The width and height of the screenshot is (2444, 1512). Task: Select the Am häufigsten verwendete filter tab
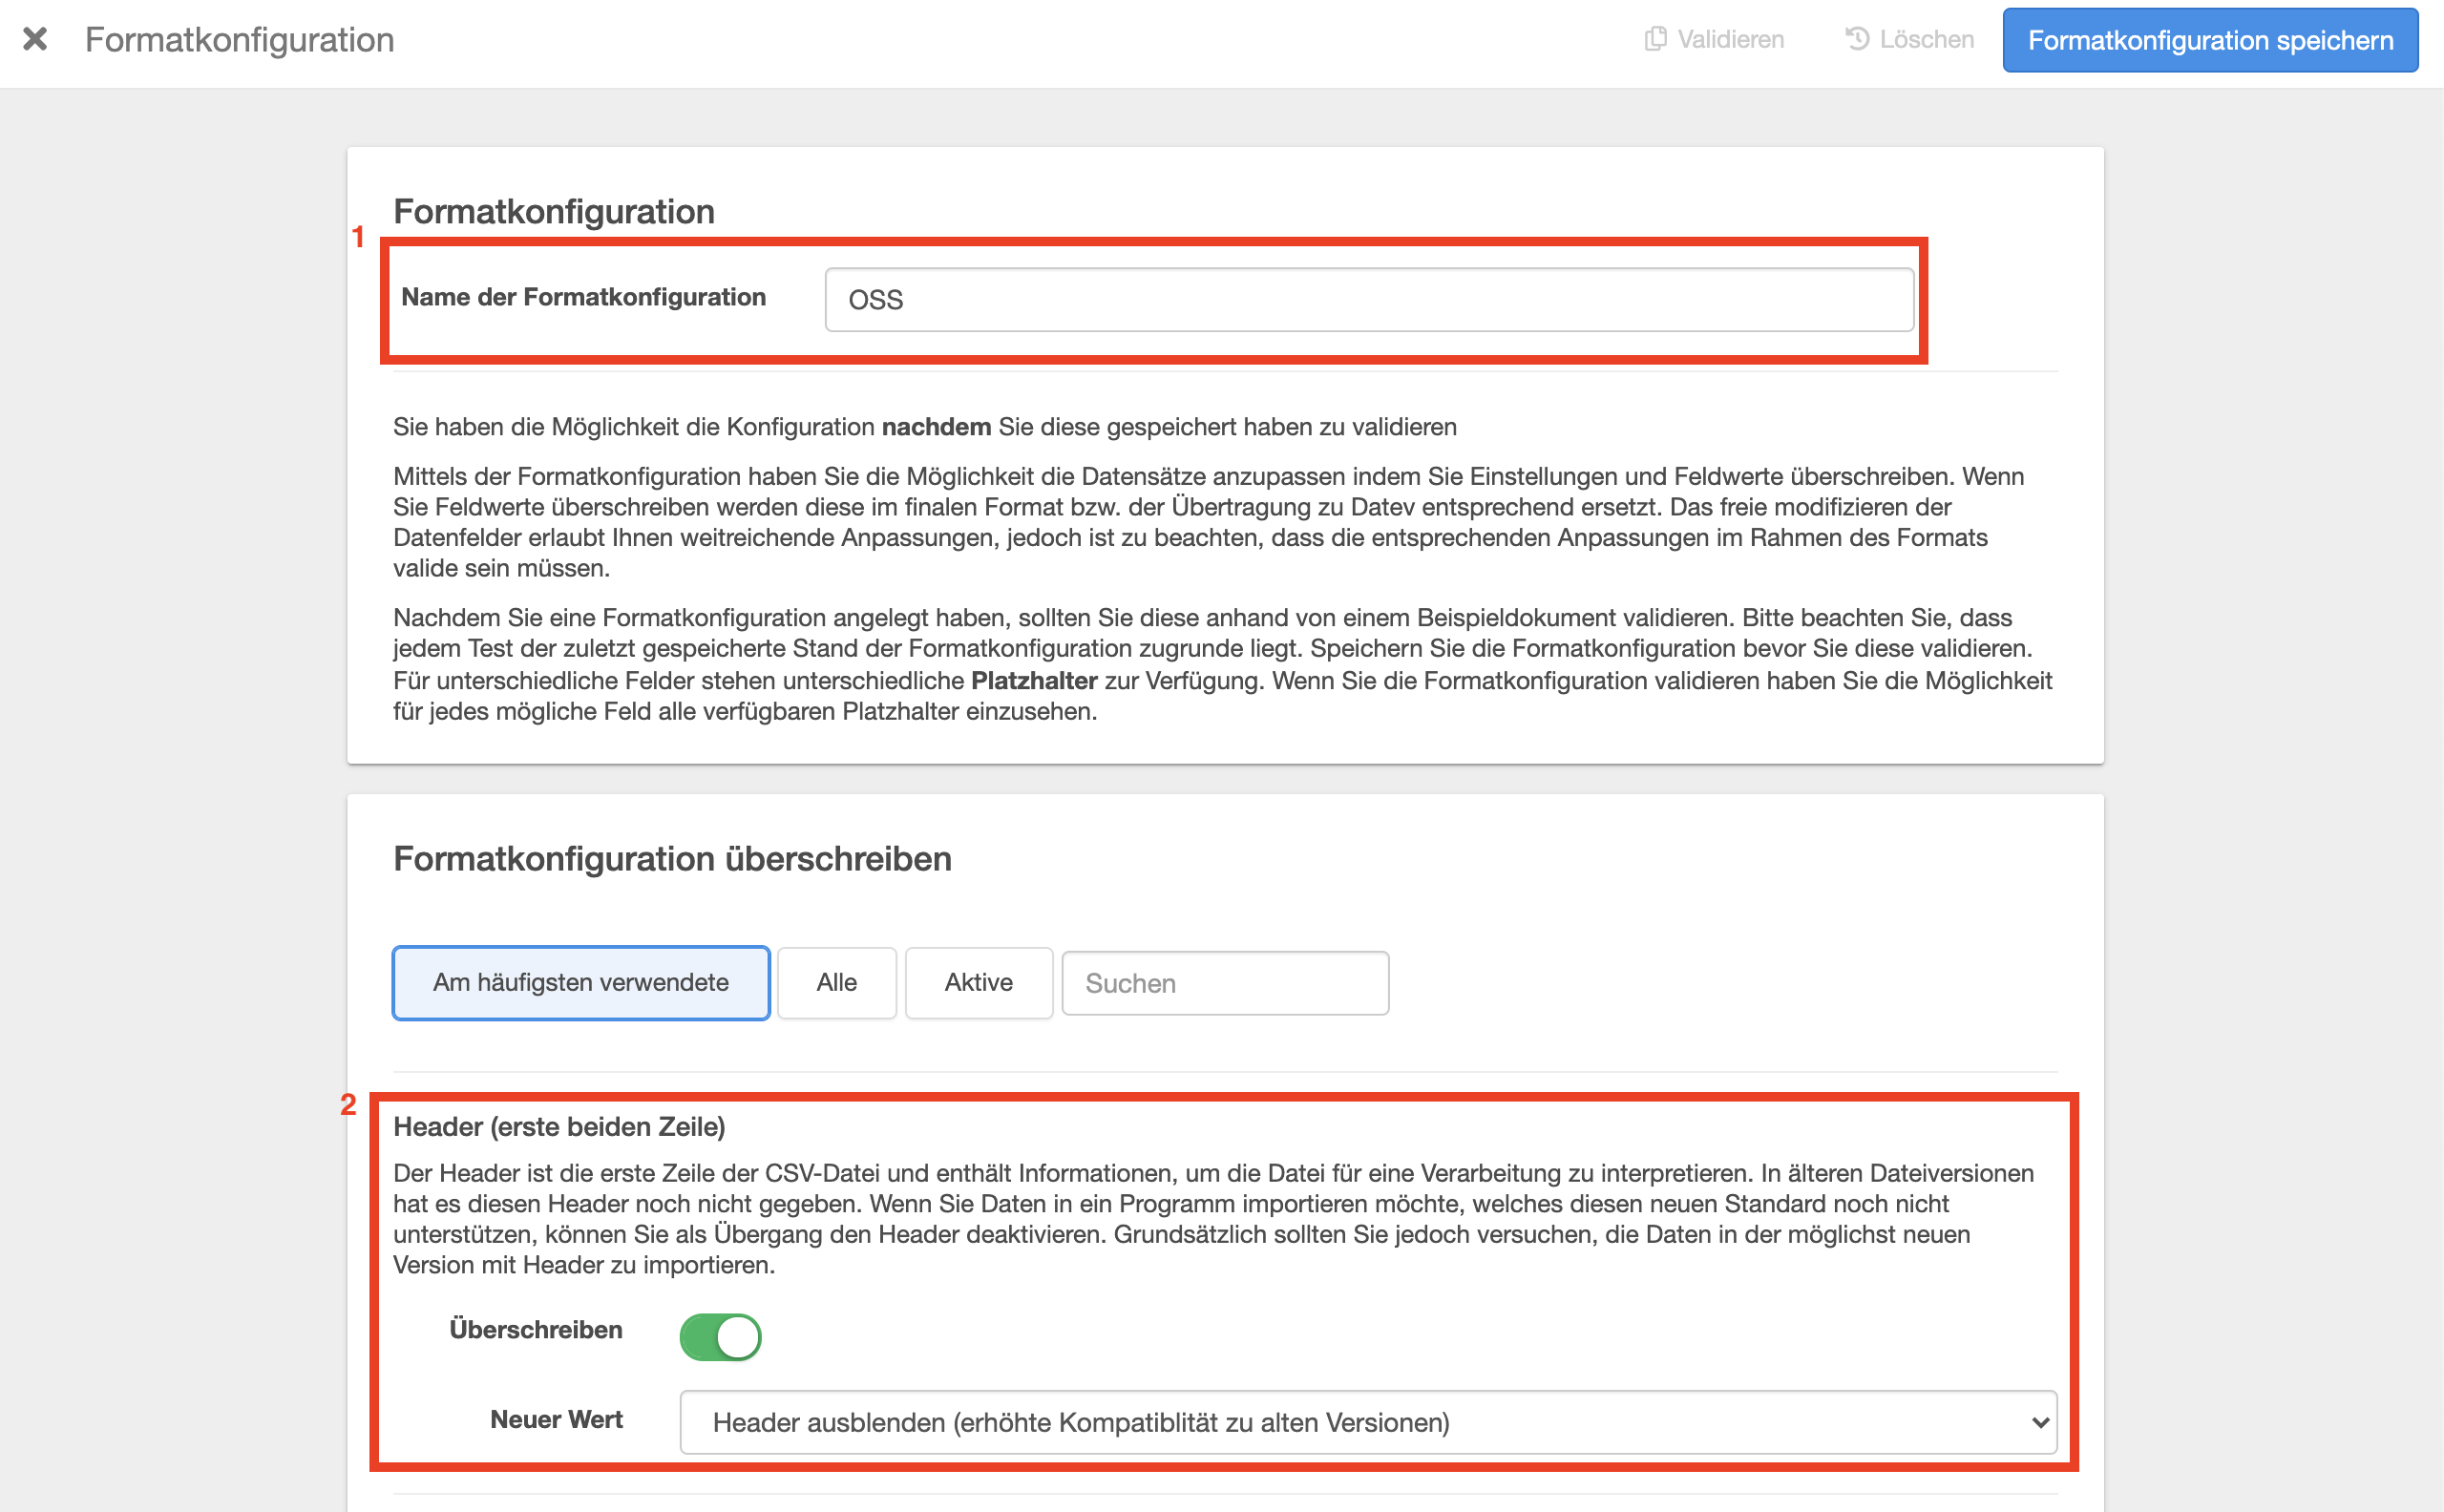click(x=580, y=982)
